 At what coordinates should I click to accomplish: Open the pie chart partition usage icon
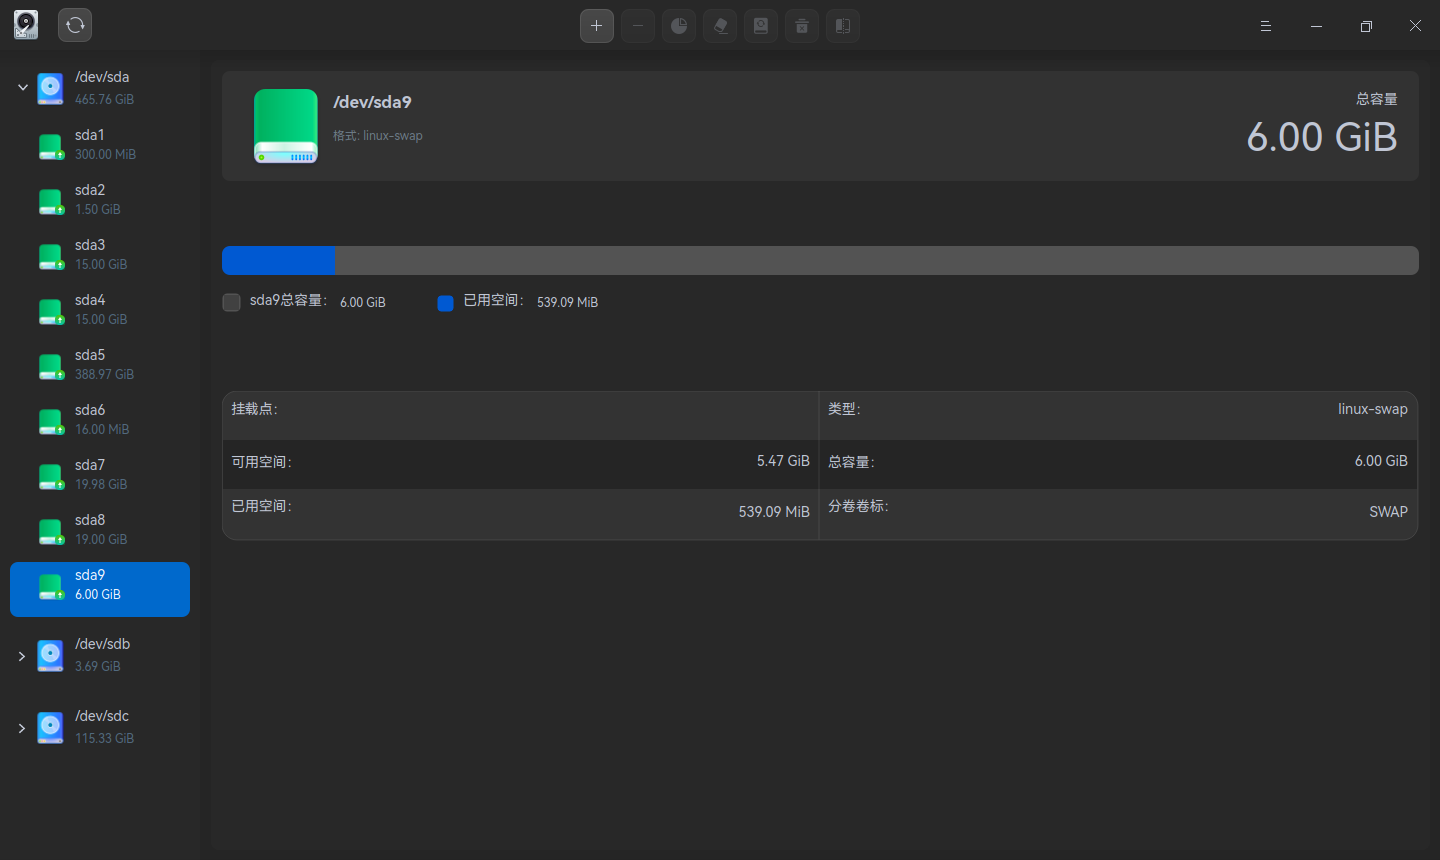pos(679,25)
